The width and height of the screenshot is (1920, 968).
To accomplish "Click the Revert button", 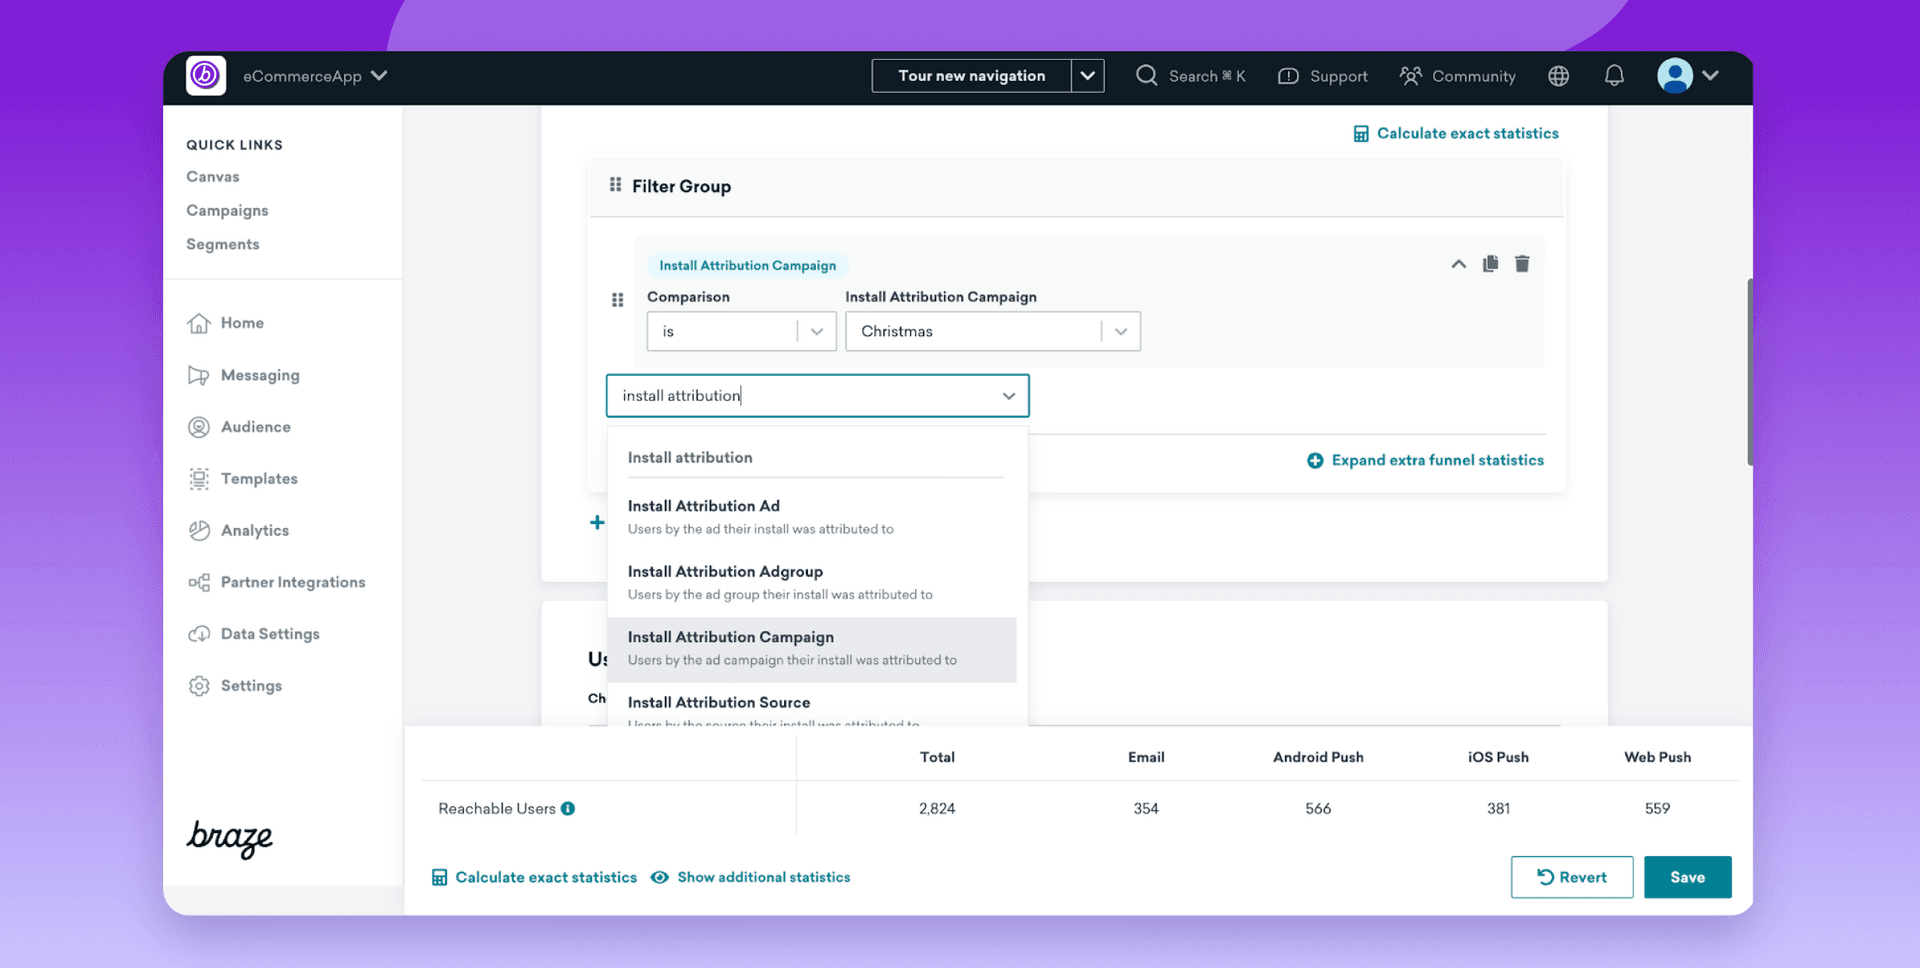I will (1571, 877).
